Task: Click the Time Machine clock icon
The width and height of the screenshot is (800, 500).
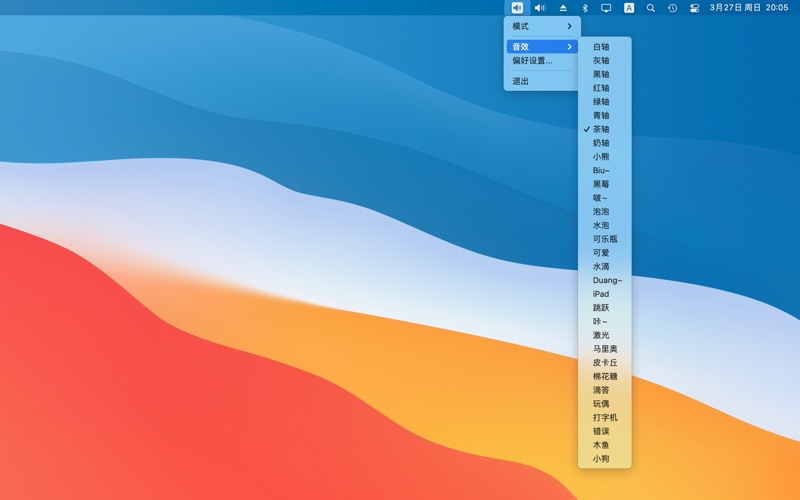Action: click(673, 8)
